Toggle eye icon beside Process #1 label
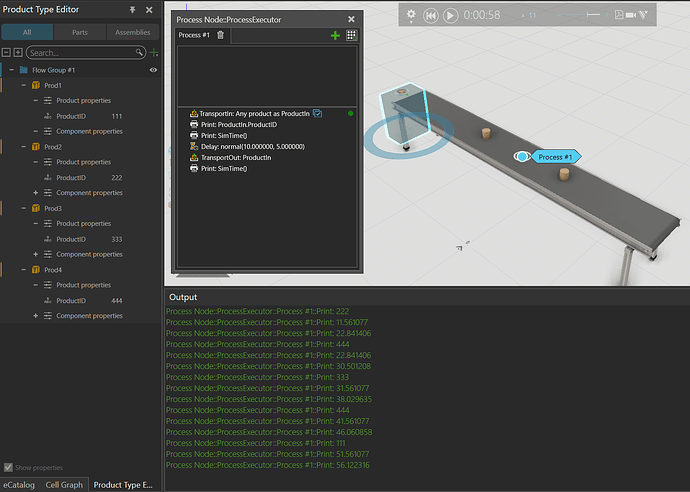The width and height of the screenshot is (690, 492). (x=522, y=156)
